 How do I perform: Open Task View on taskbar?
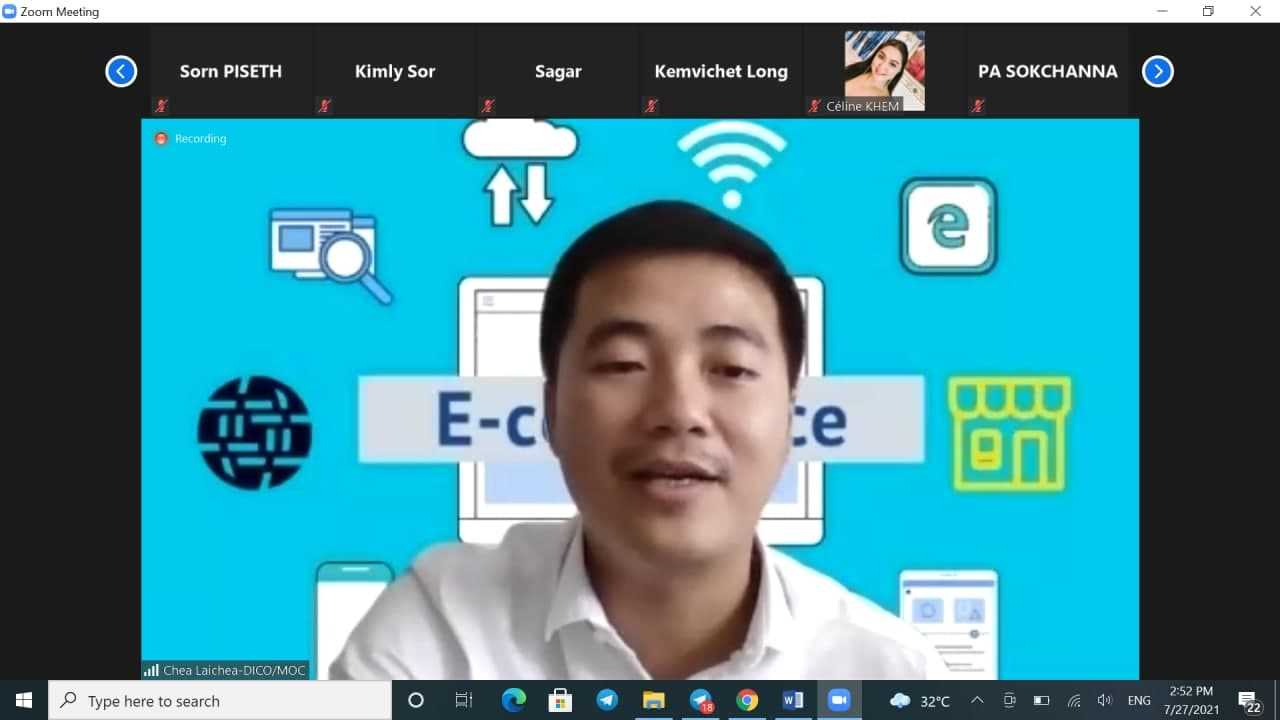[x=463, y=700]
